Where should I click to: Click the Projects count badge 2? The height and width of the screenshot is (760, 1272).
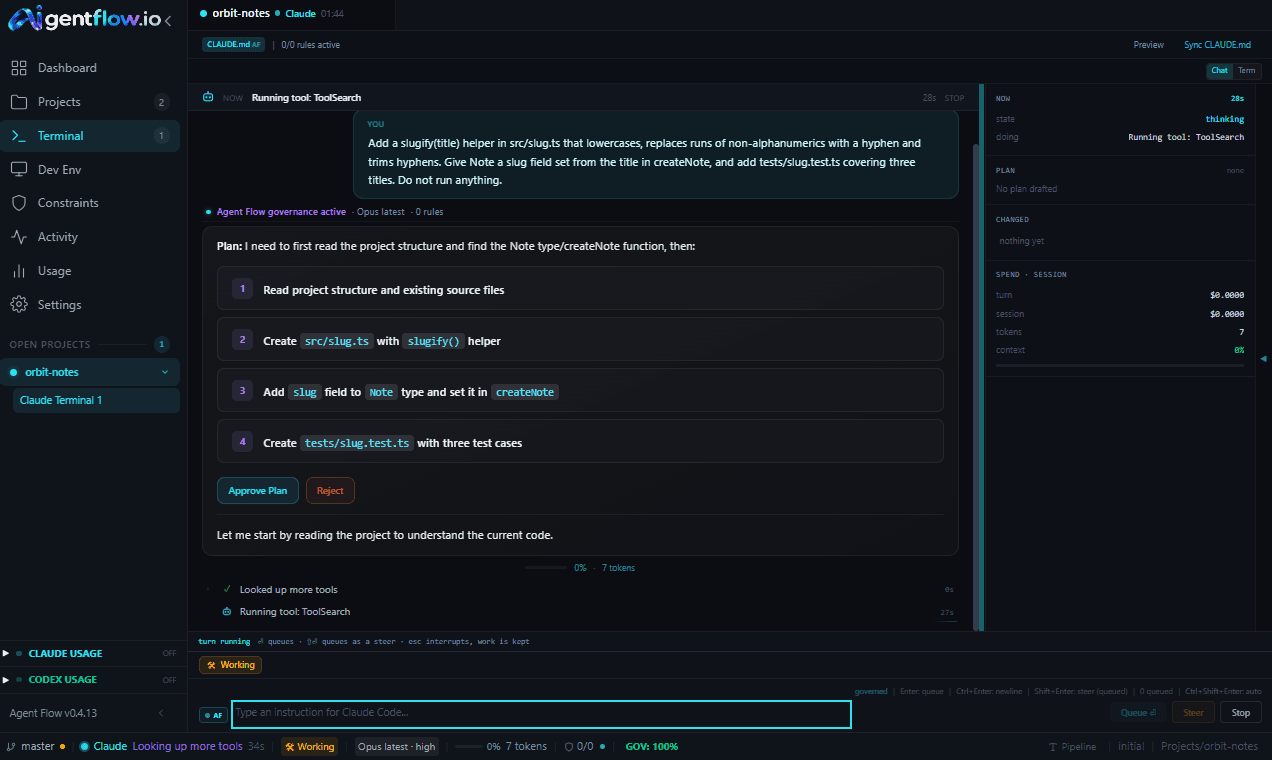click(162, 102)
